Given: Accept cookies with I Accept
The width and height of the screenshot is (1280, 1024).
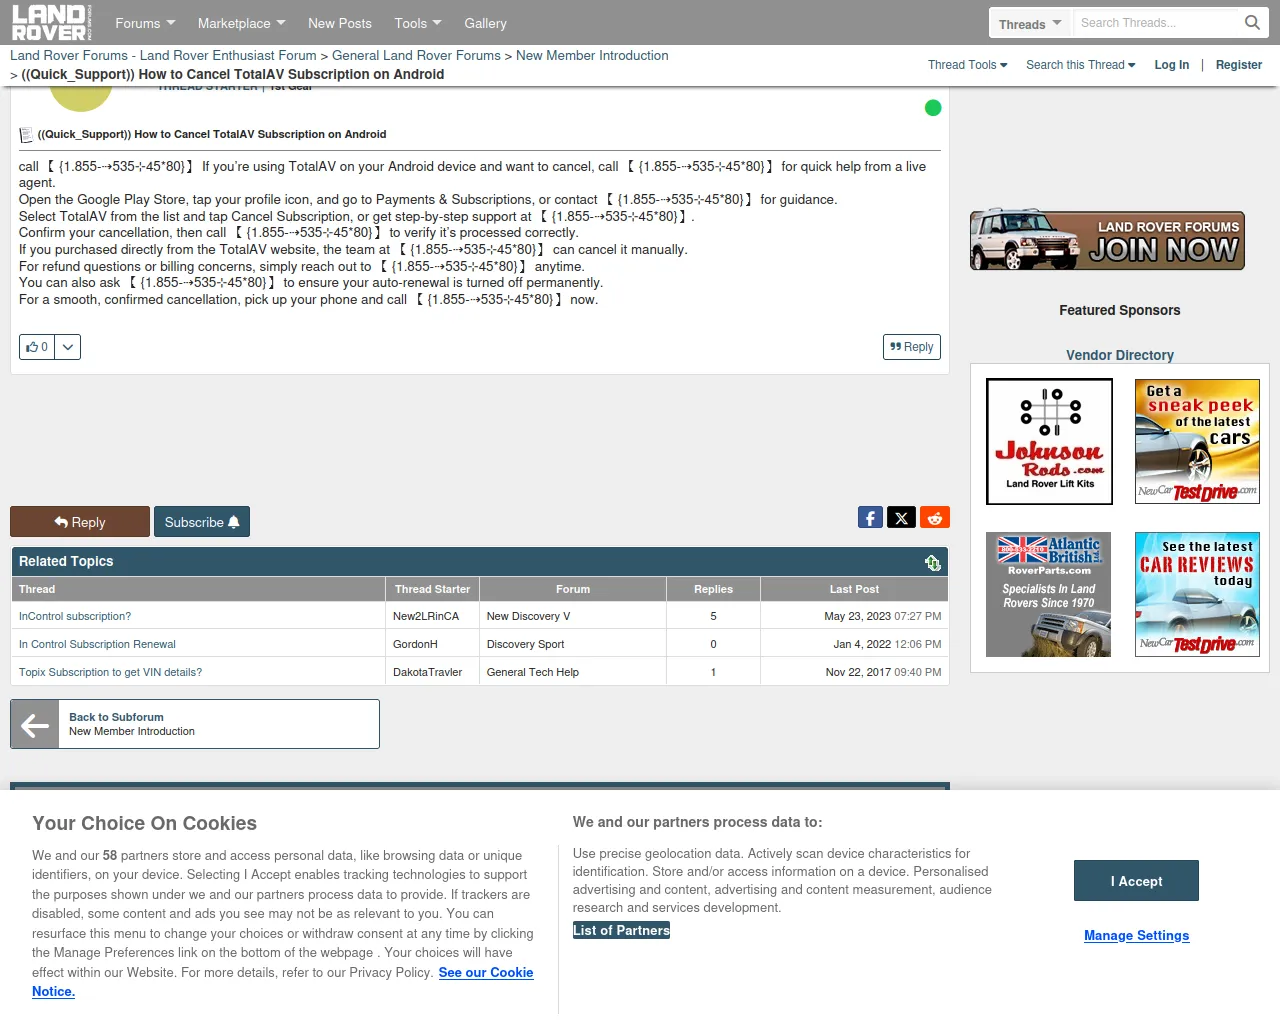Looking at the screenshot, I should 1136,881.
